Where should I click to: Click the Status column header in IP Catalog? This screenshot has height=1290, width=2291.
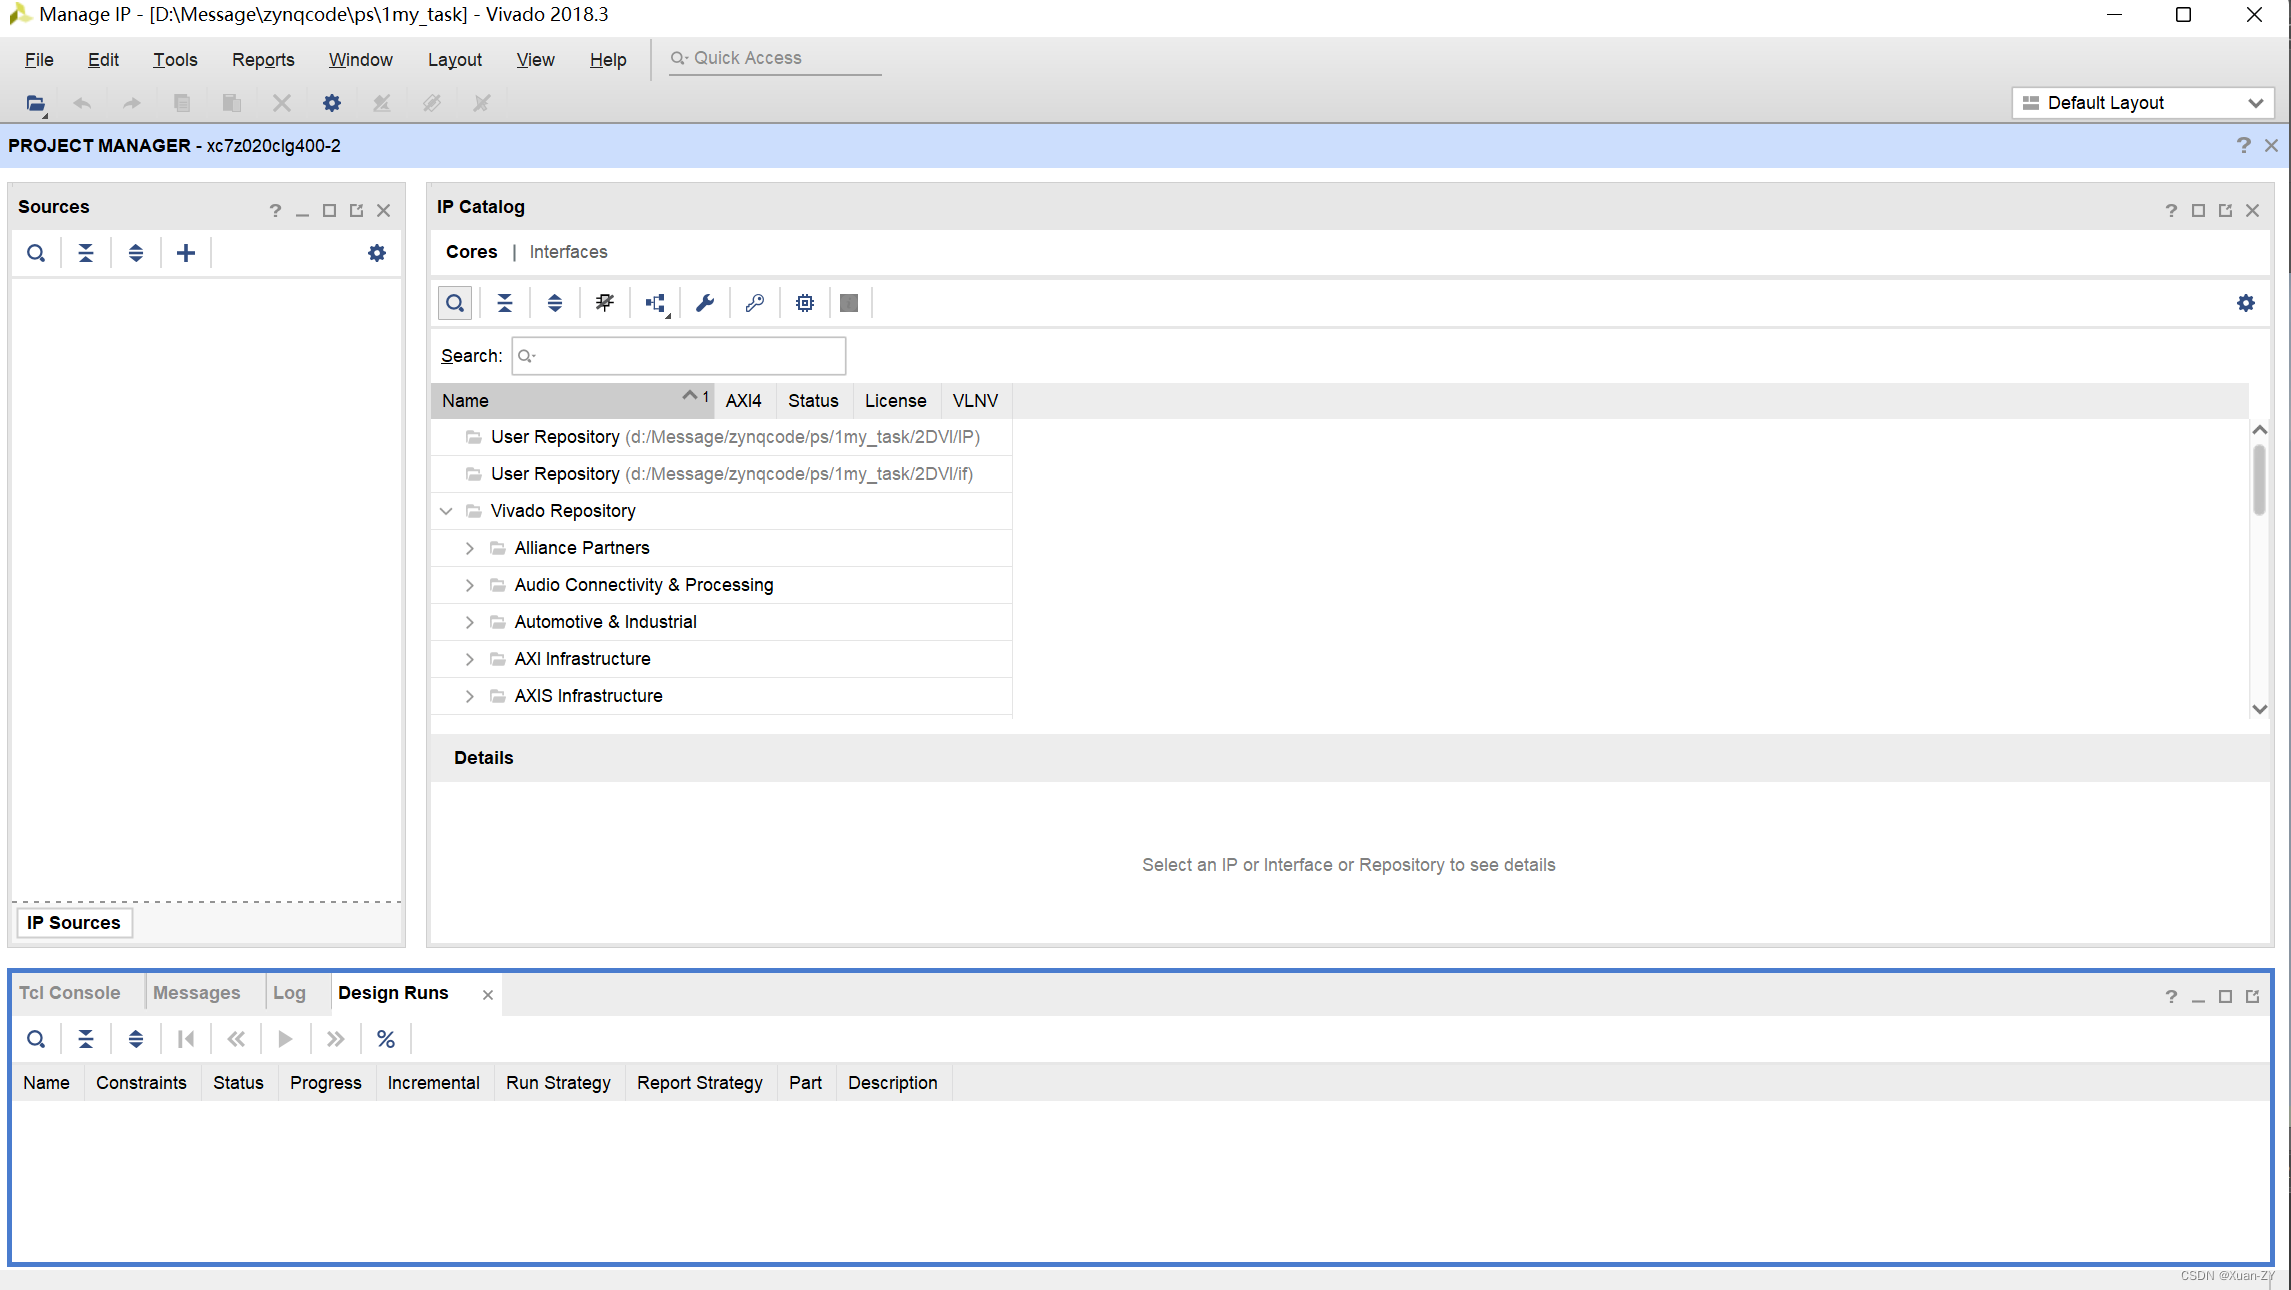pos(813,401)
